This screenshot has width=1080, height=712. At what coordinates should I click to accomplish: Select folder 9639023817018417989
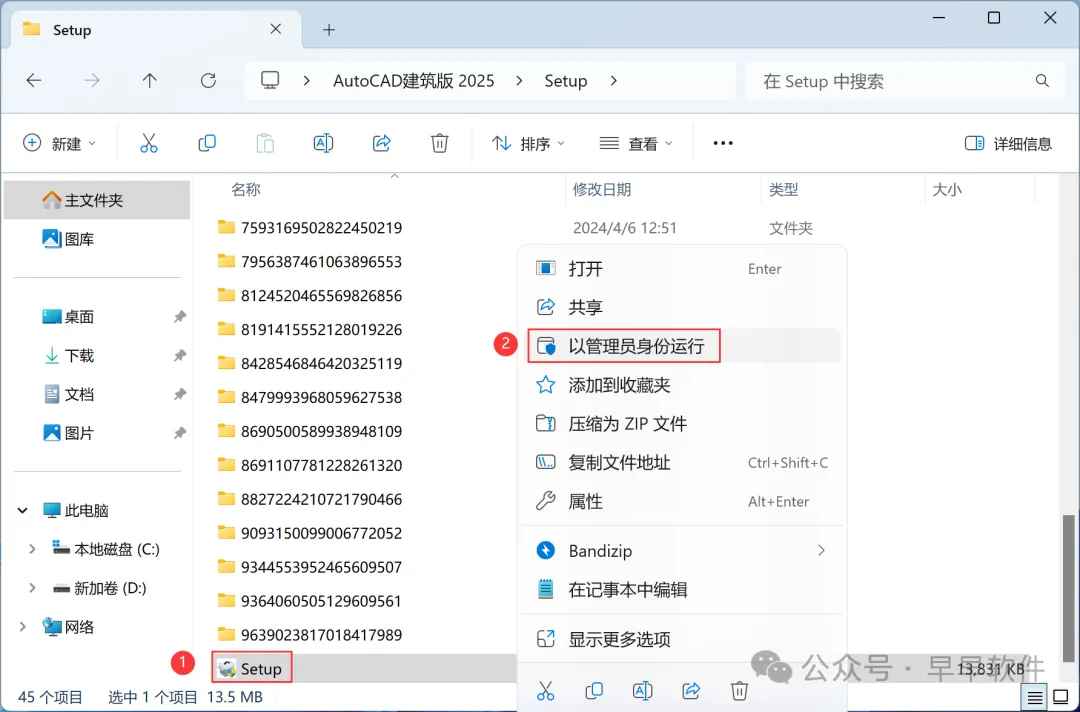click(x=310, y=635)
